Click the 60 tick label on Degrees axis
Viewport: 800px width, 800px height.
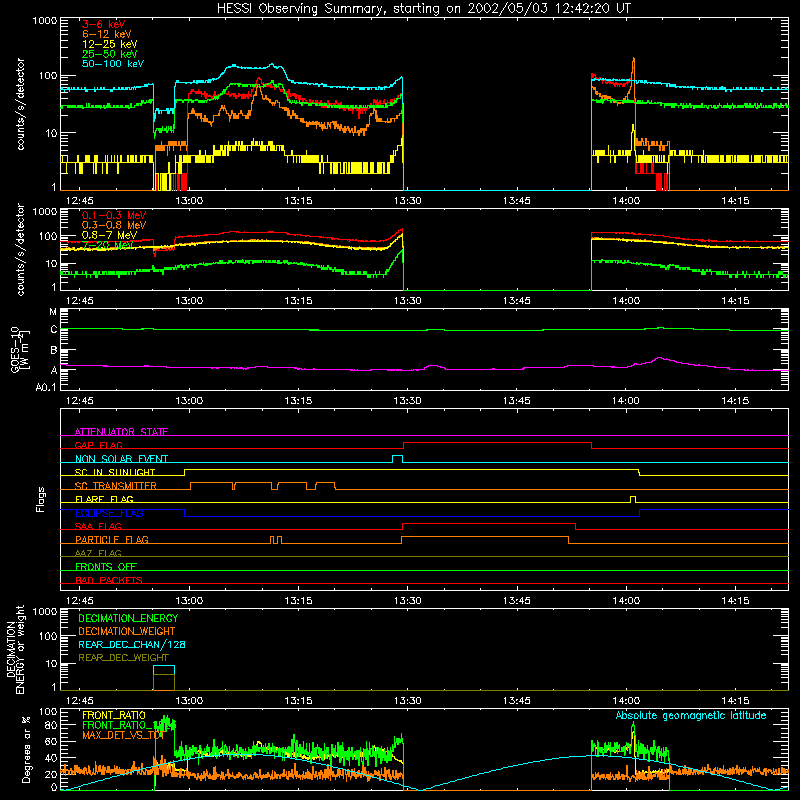51,741
